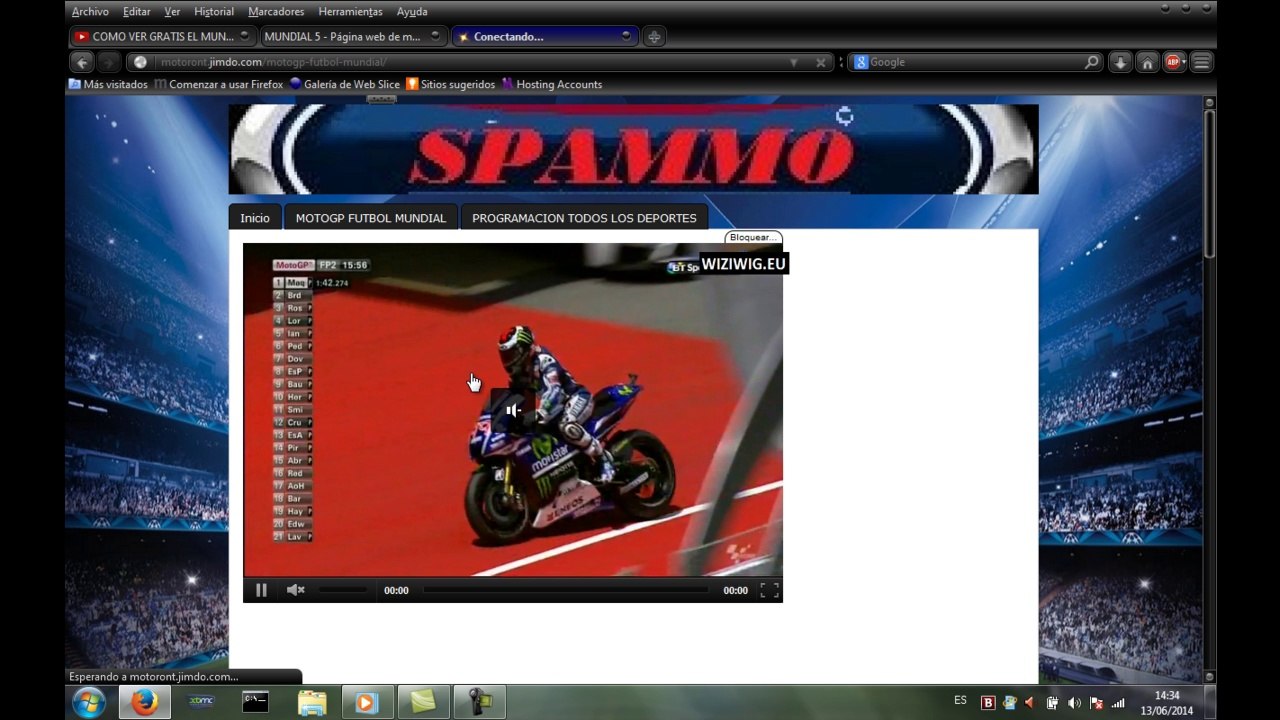Open the Sitios sugeridos bookmark

point(451,85)
